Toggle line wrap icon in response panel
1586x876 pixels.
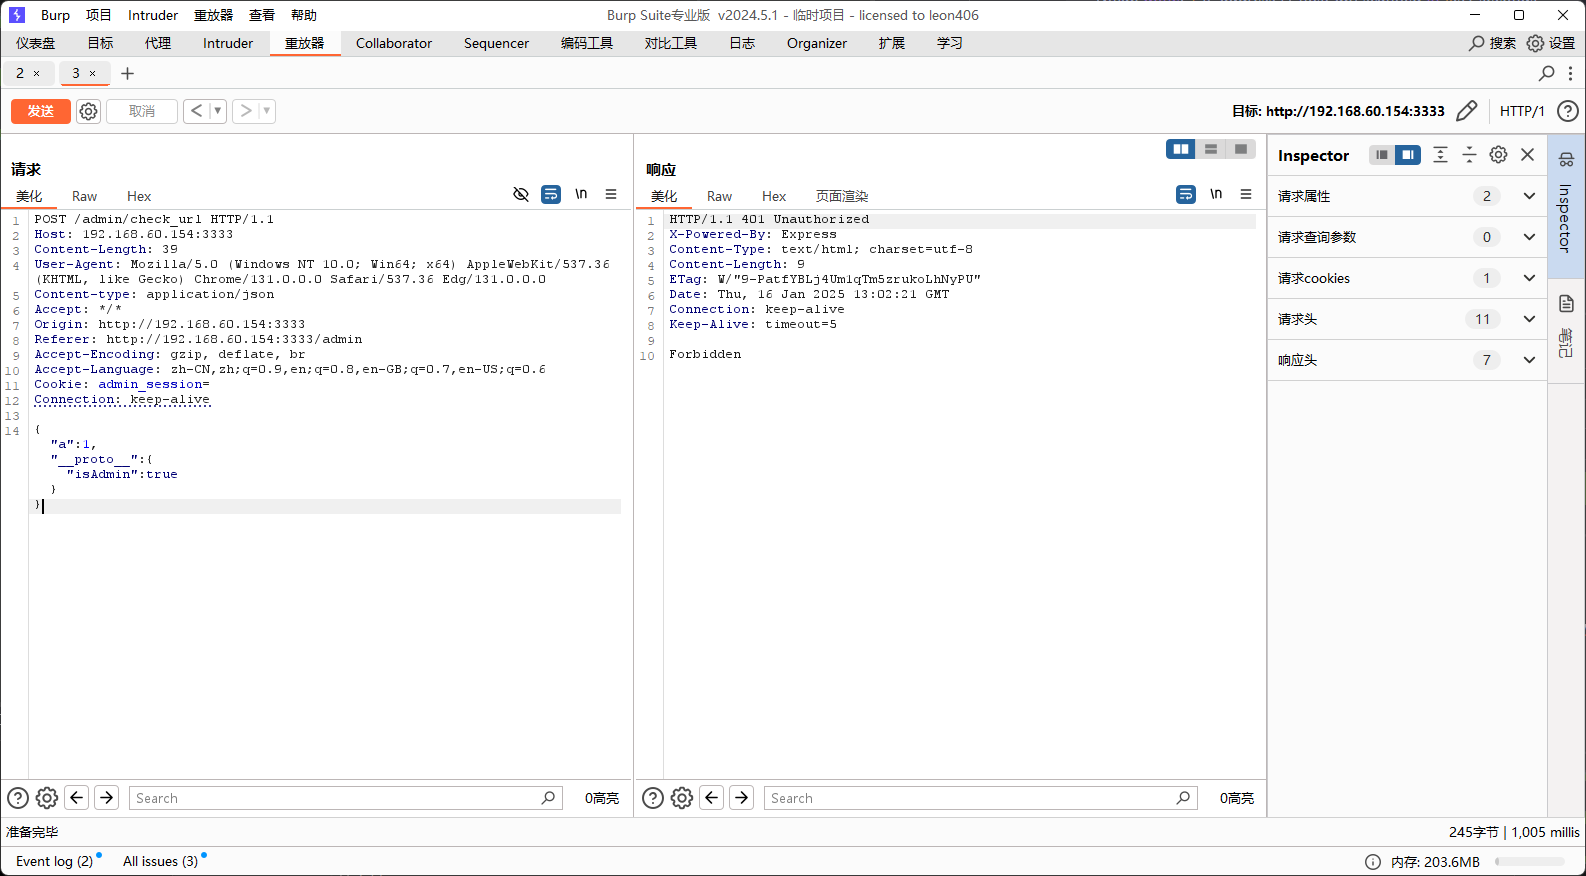coord(1186,194)
